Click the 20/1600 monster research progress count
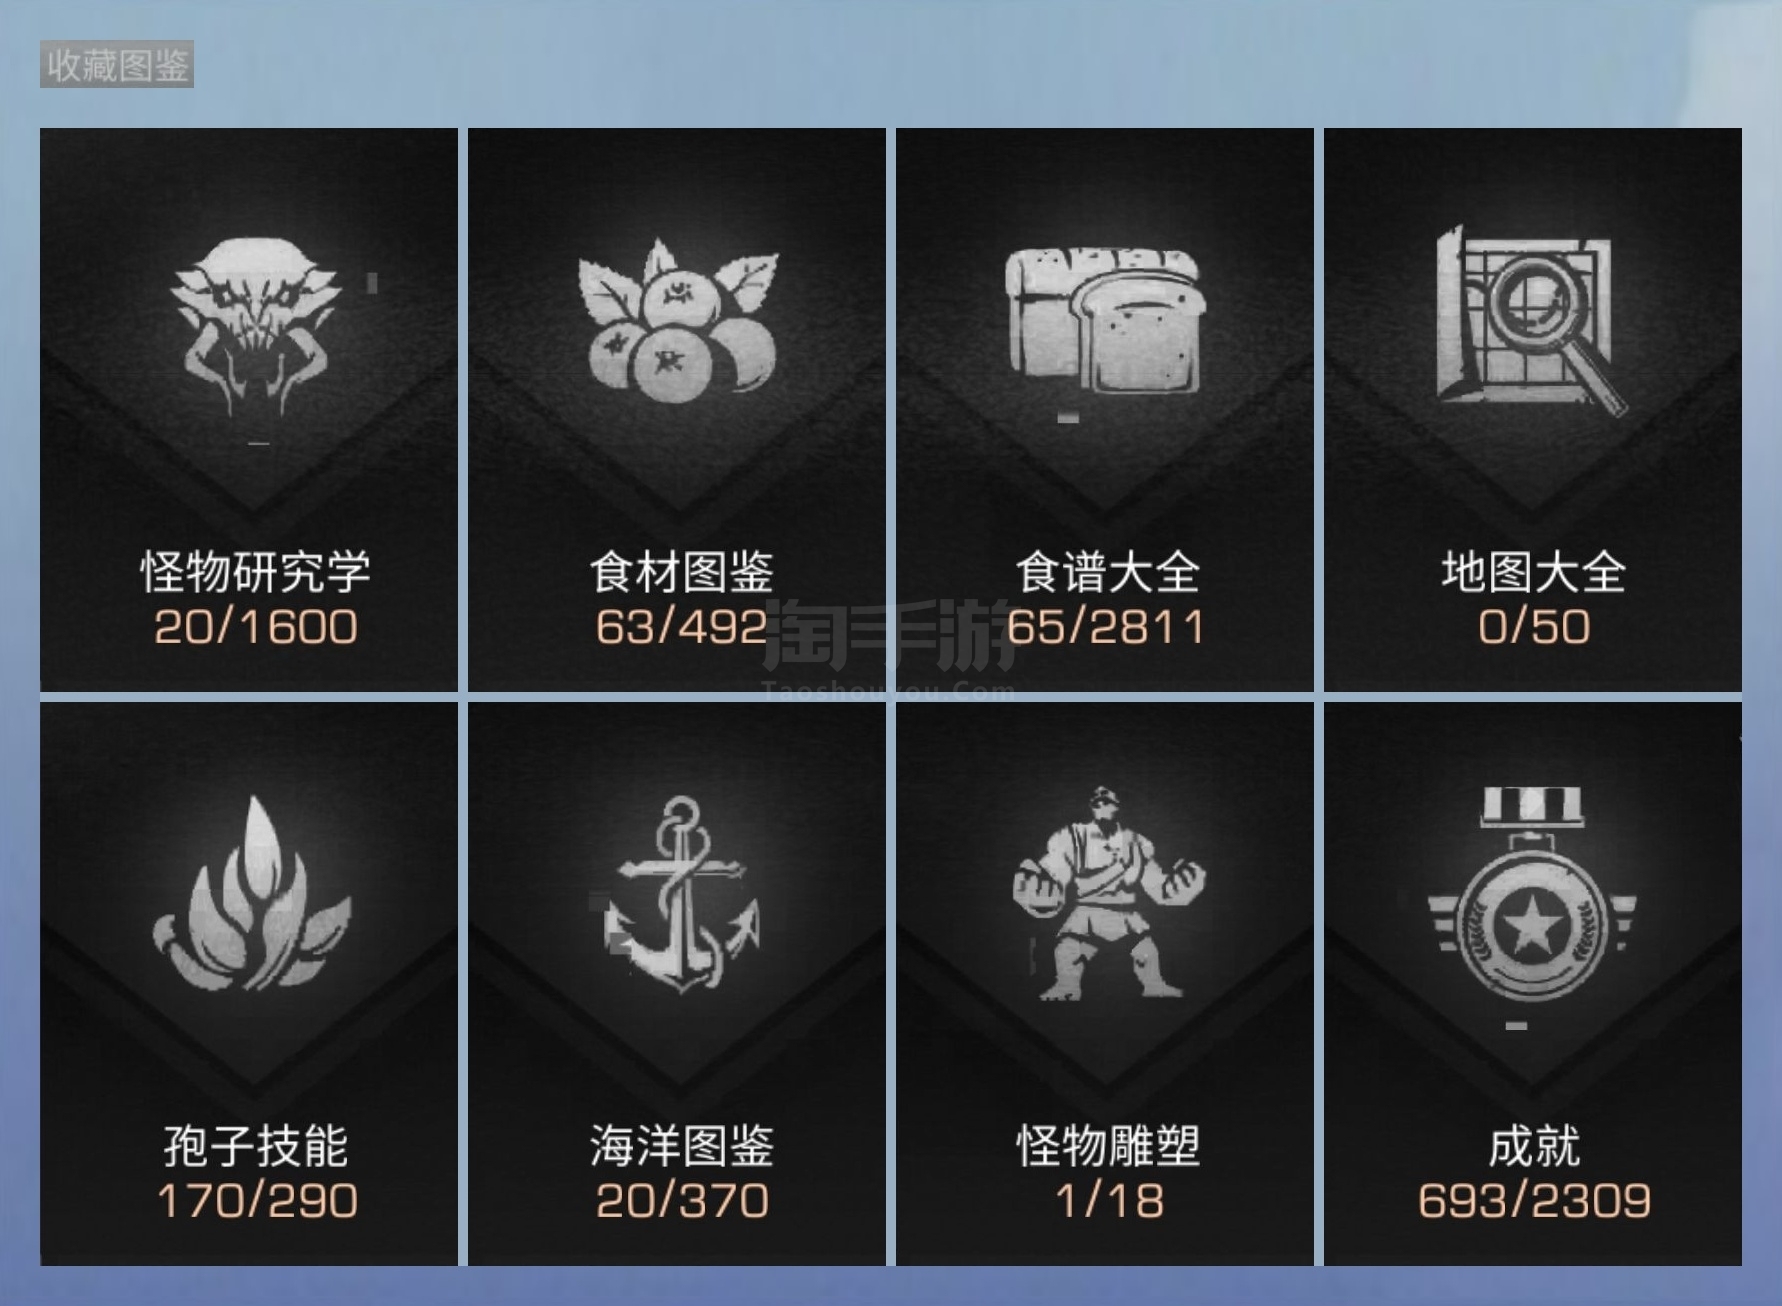Image resolution: width=1782 pixels, height=1306 pixels. tap(256, 626)
